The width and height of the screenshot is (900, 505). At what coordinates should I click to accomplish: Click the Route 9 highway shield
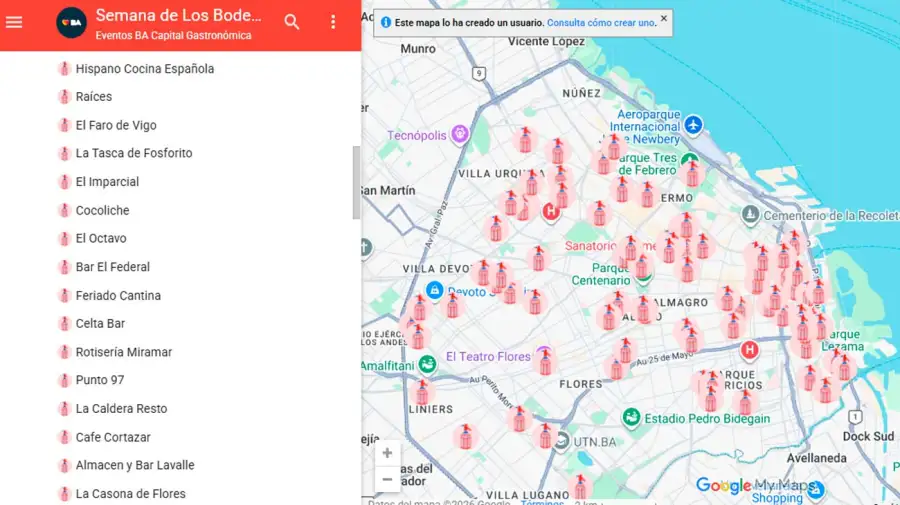pos(479,73)
